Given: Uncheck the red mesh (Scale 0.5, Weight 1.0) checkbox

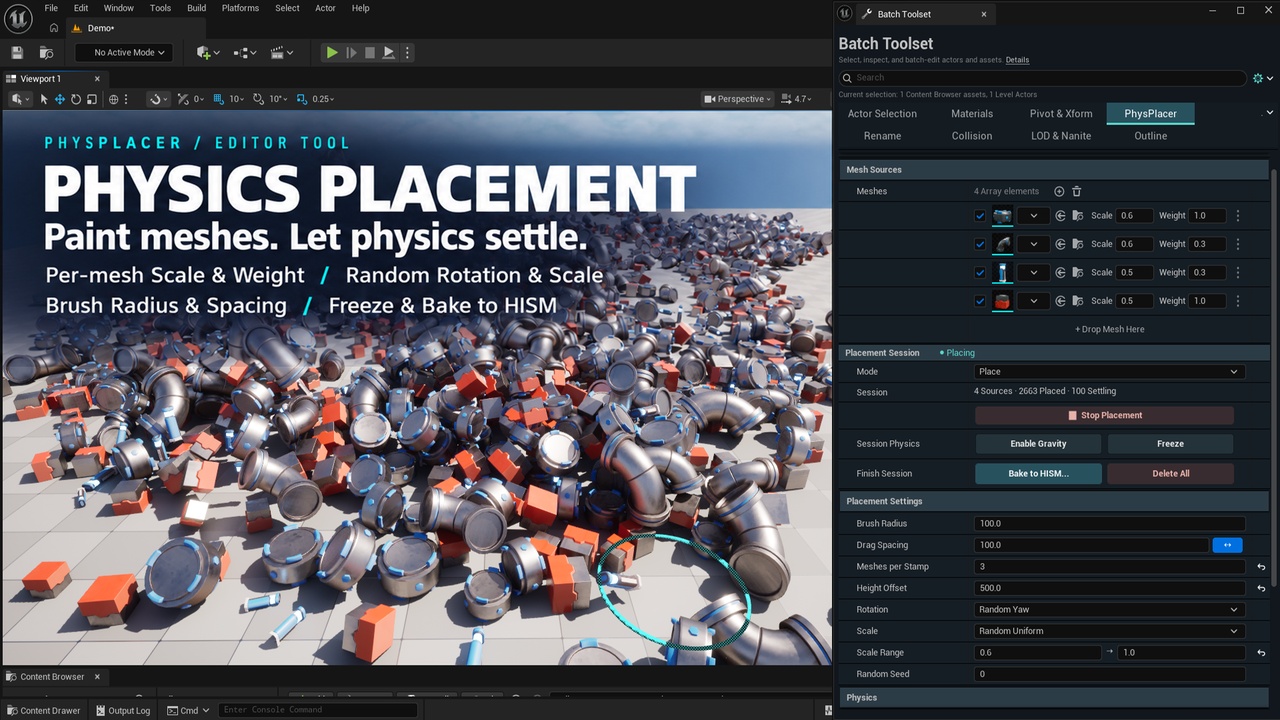Looking at the screenshot, I should click(x=980, y=301).
